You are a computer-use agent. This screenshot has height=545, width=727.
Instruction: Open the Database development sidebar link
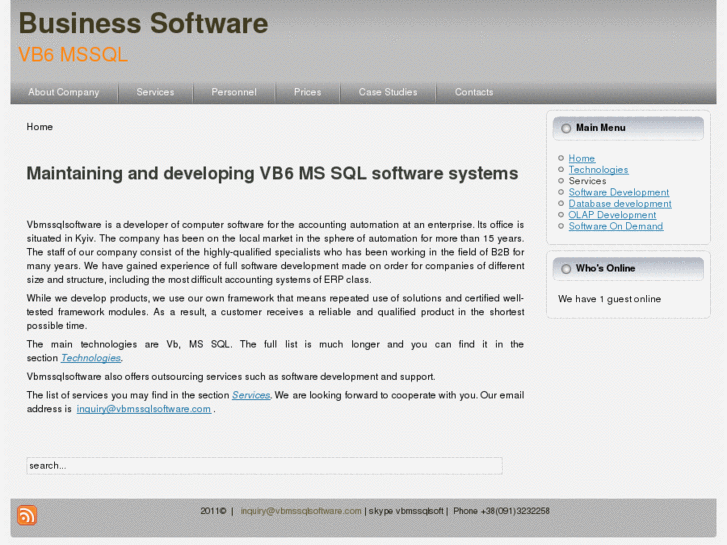click(x=619, y=204)
